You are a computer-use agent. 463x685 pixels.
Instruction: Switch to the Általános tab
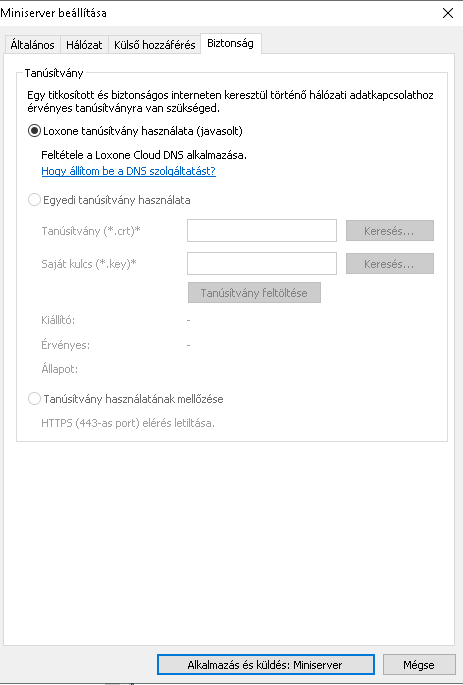pyautogui.click(x=32, y=45)
